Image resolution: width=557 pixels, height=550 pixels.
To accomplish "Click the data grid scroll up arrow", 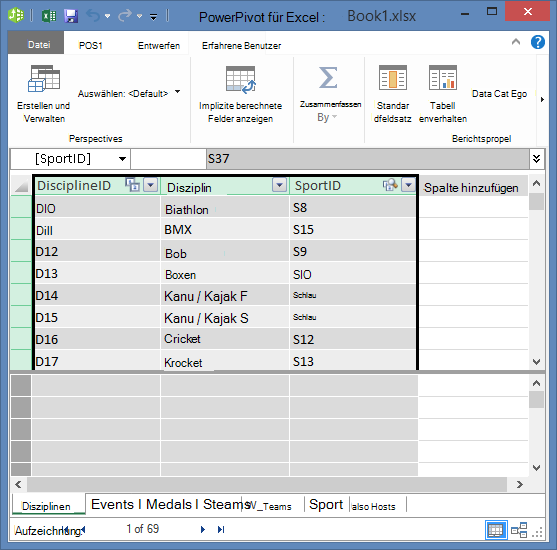I will click(536, 183).
